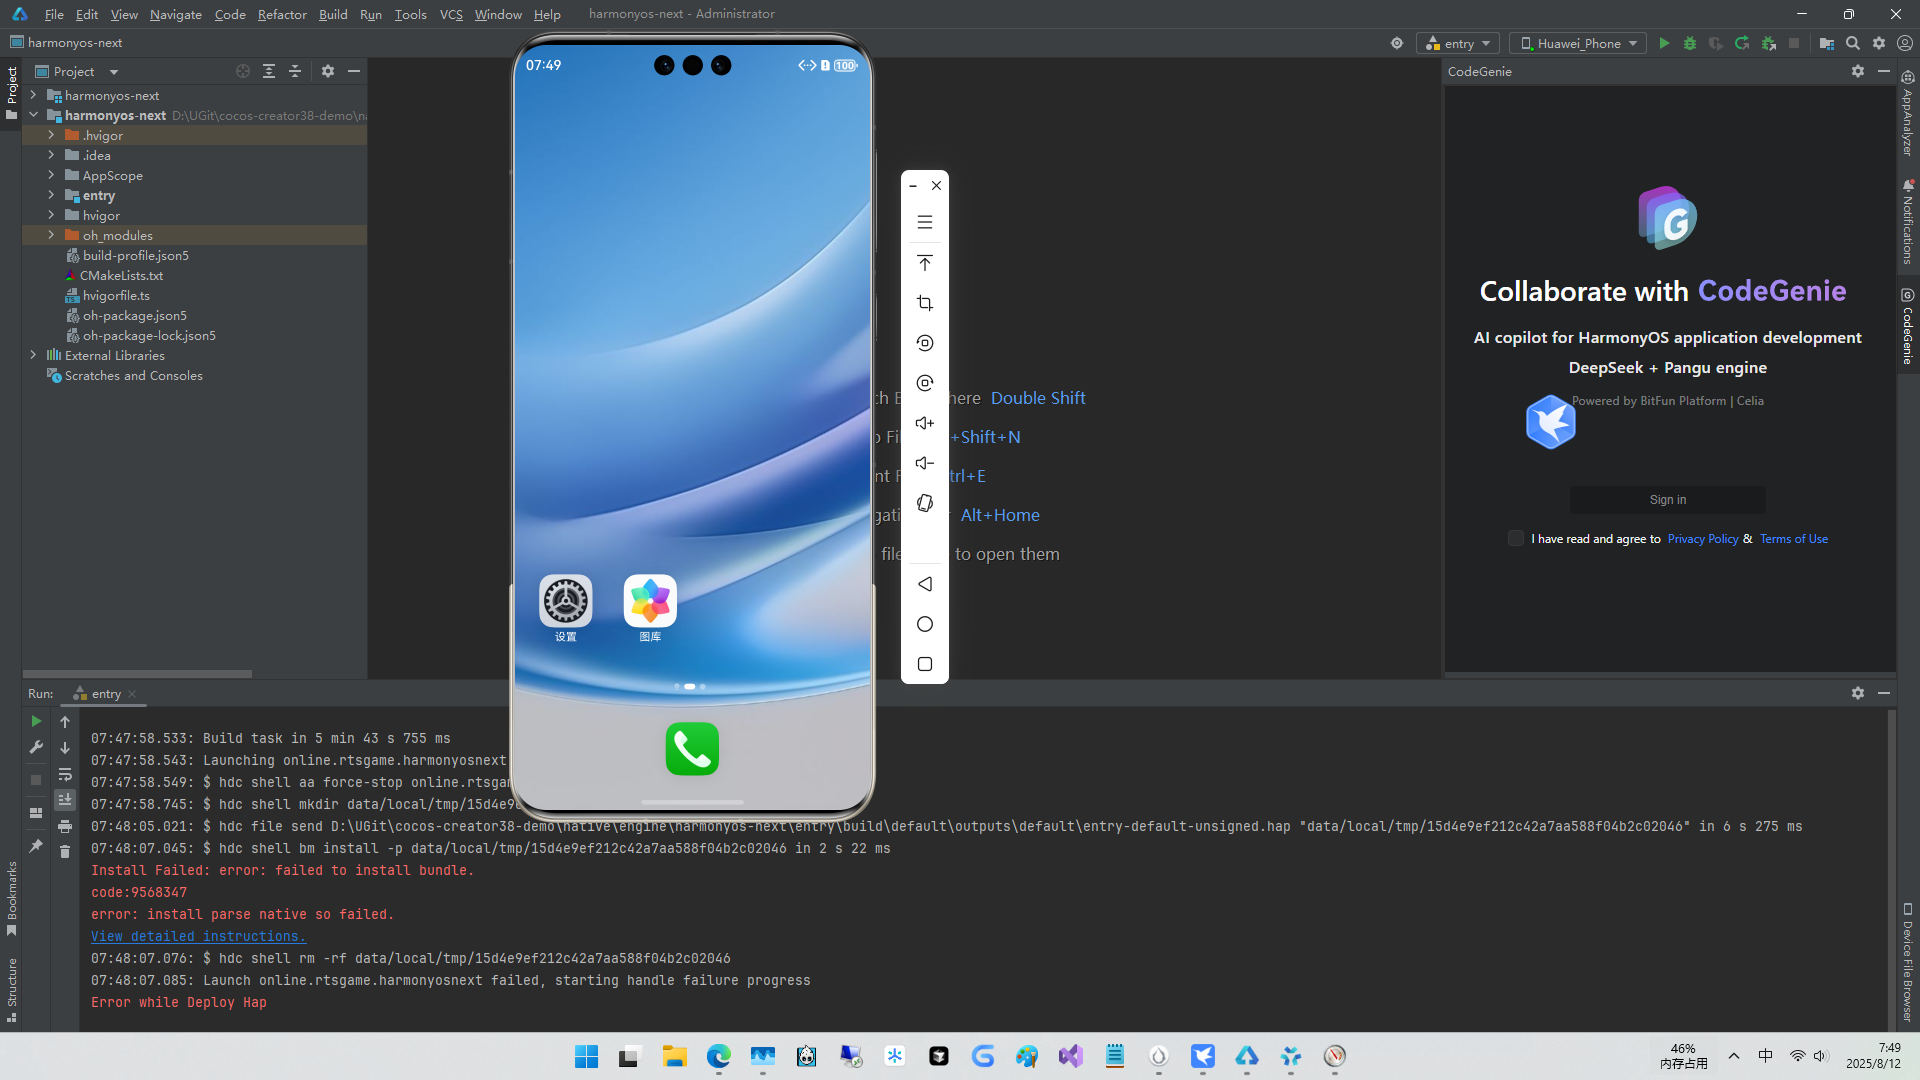Click the green Run button in toolbar
This screenshot has height=1080, width=1920.
click(1664, 43)
